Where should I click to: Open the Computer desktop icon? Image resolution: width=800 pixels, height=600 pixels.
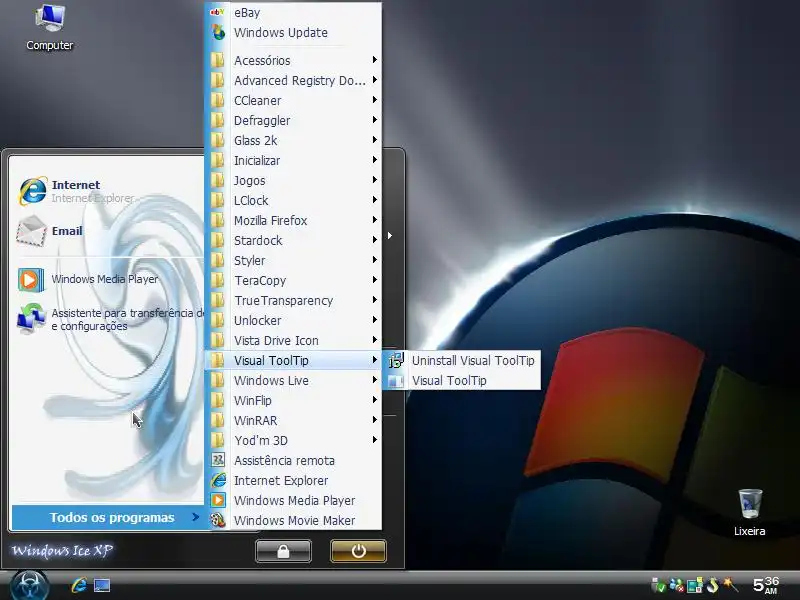point(49,27)
